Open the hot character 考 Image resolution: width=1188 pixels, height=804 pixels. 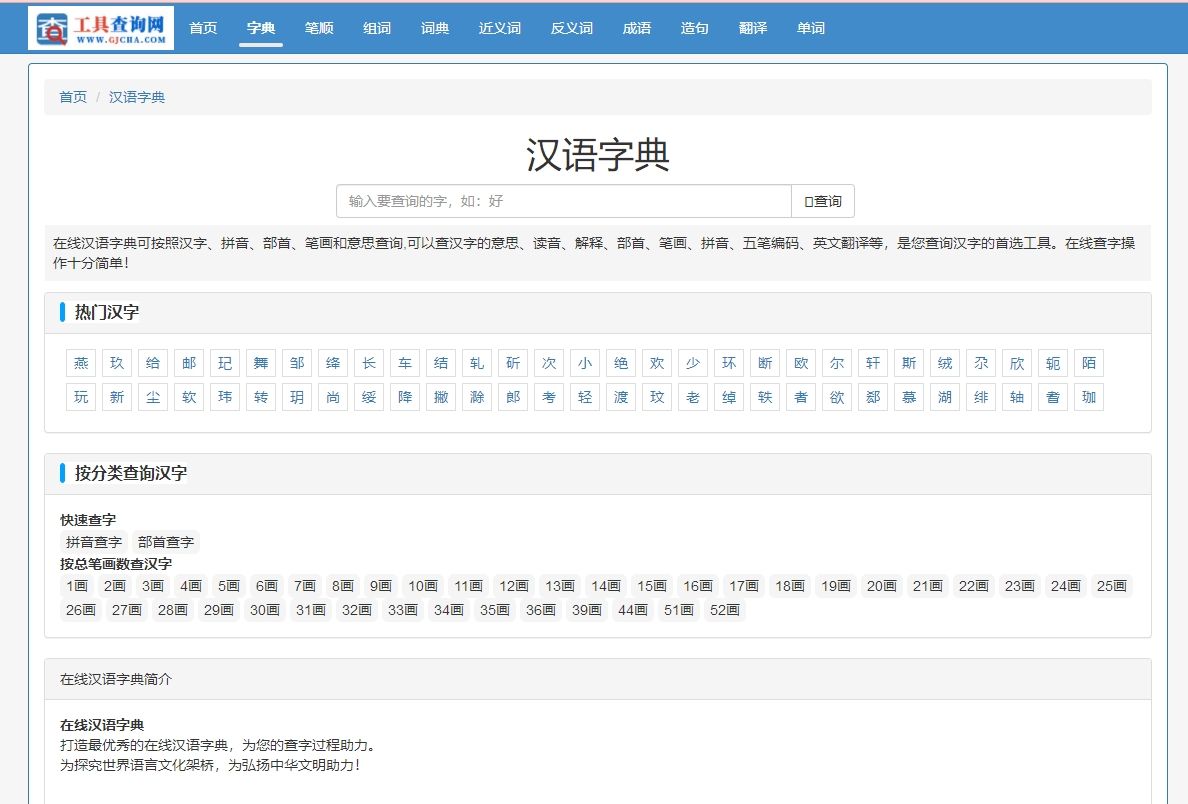click(549, 397)
